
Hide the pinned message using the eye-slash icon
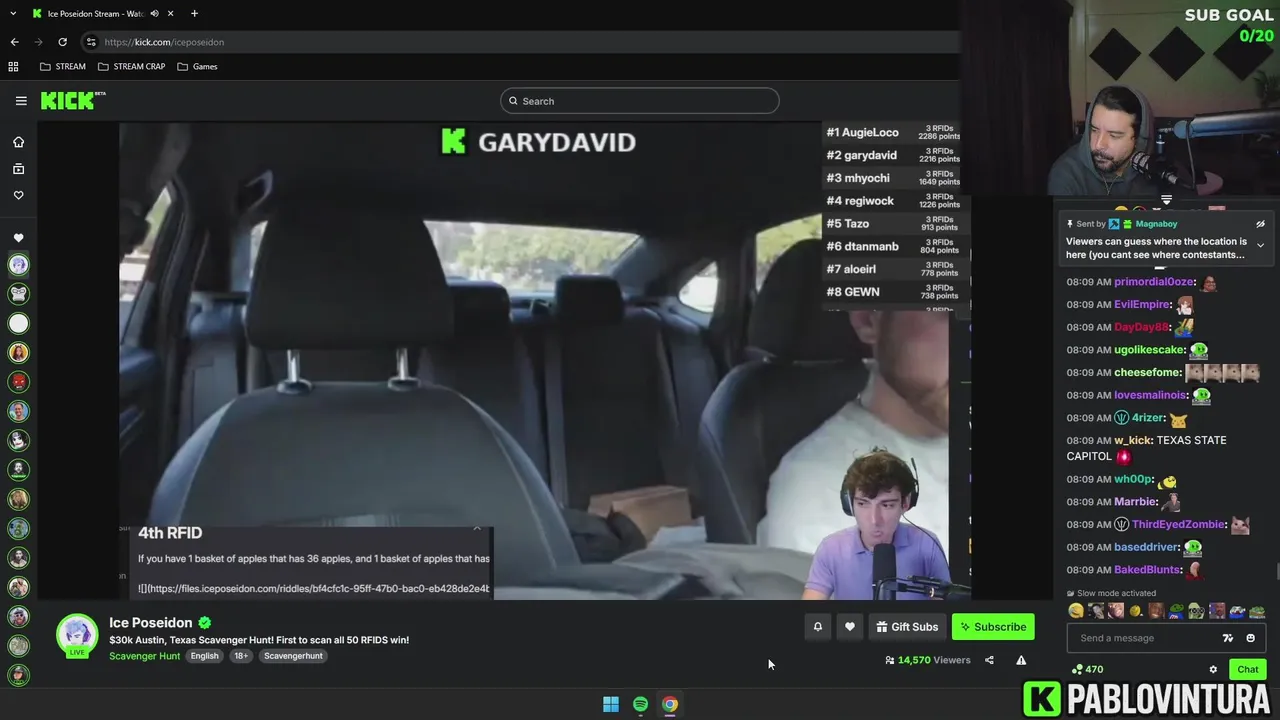(x=1260, y=224)
